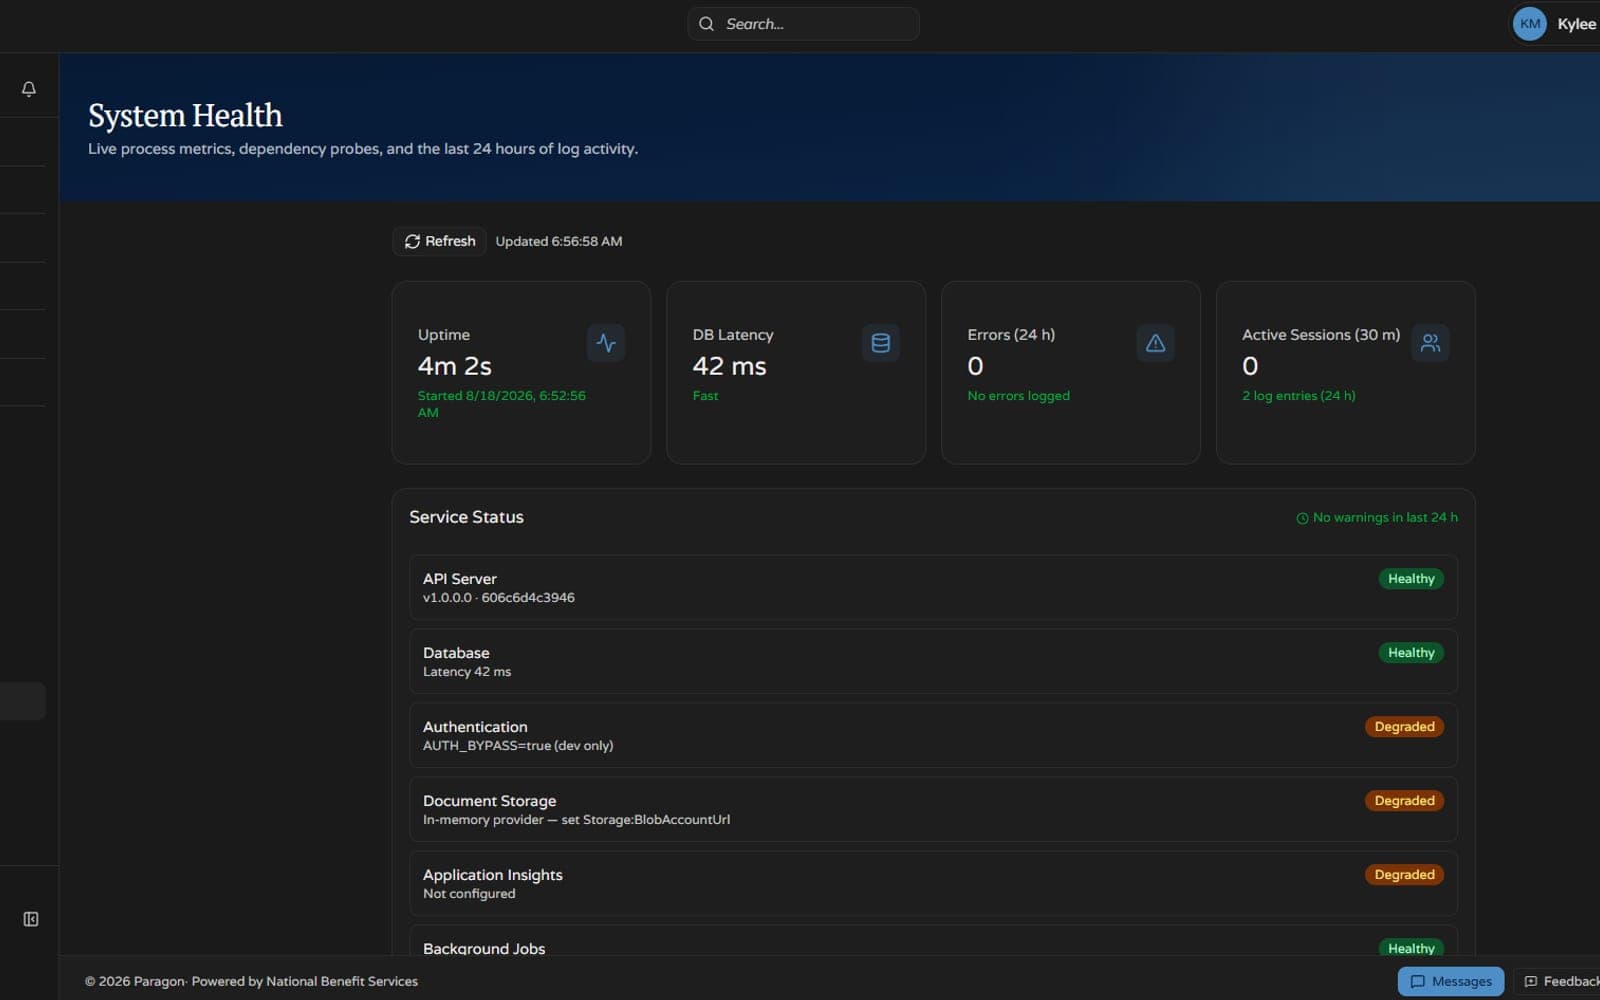This screenshot has width=1600, height=1000.
Task: Click 'Not configured' under Application Insights
Action: pos(469,894)
